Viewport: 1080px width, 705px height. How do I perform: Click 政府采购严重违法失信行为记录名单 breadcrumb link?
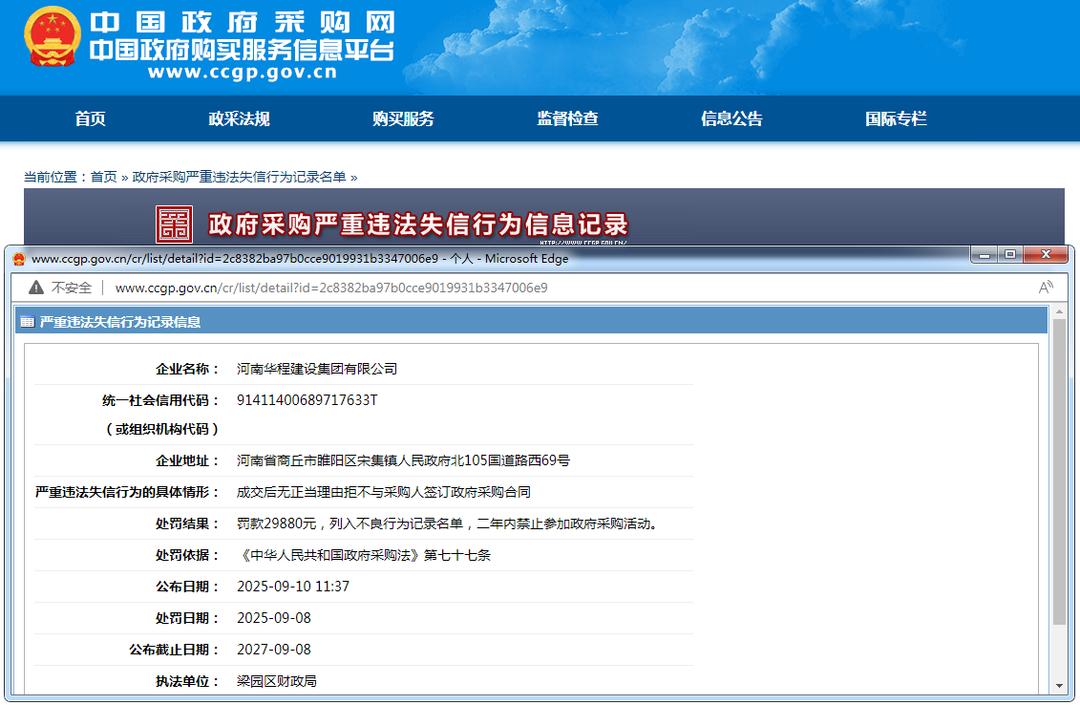coord(239,177)
